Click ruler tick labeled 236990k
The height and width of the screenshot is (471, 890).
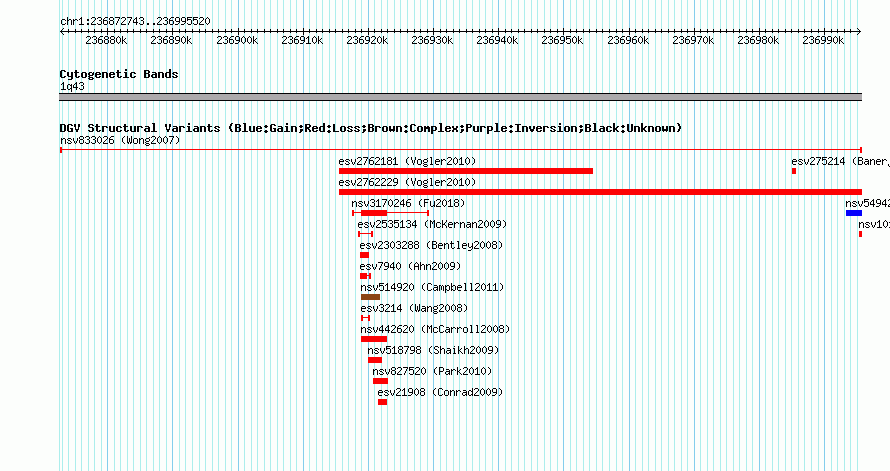pyautogui.click(x=823, y=40)
